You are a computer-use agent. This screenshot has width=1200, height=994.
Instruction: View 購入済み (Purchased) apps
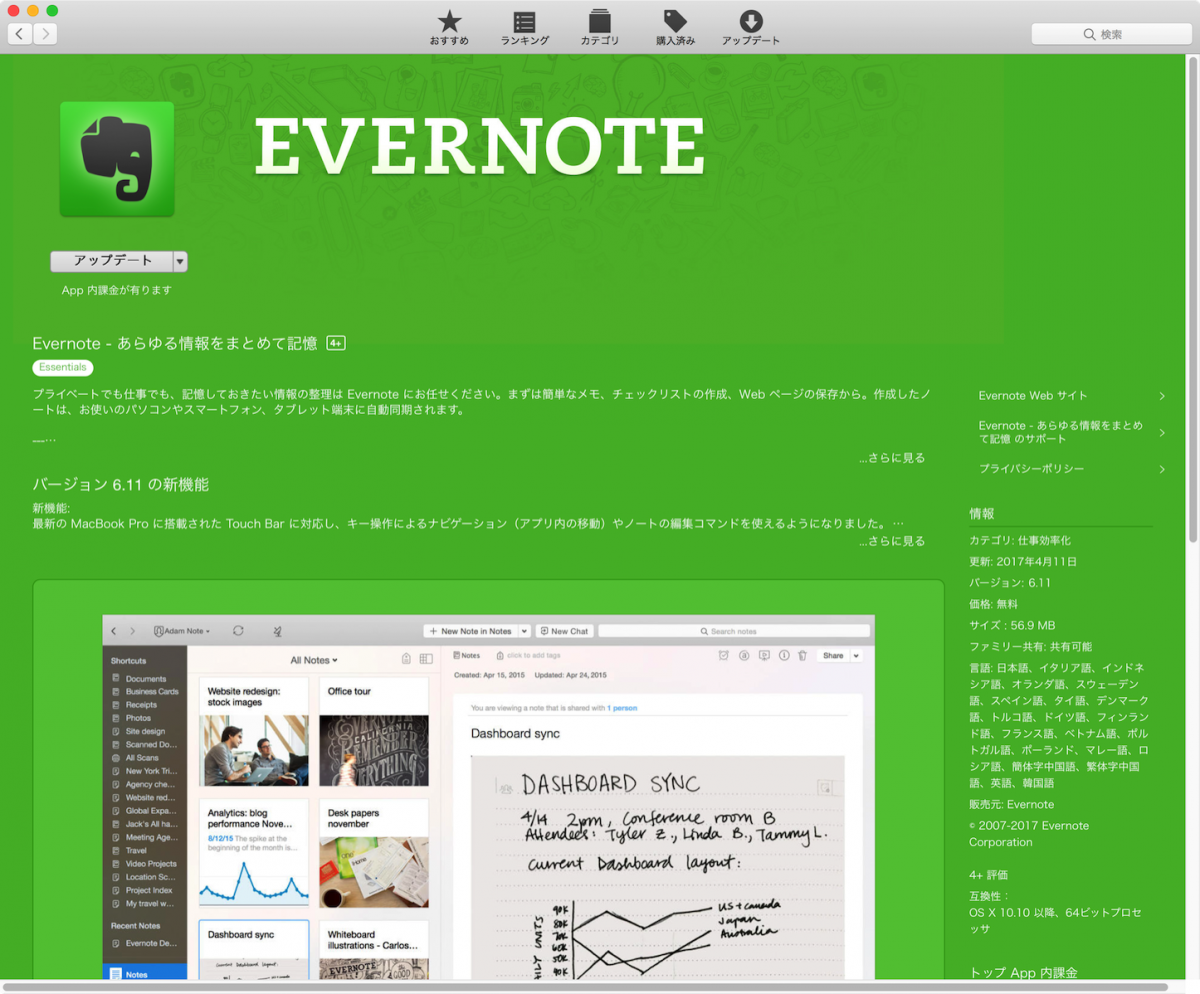pyautogui.click(x=674, y=27)
